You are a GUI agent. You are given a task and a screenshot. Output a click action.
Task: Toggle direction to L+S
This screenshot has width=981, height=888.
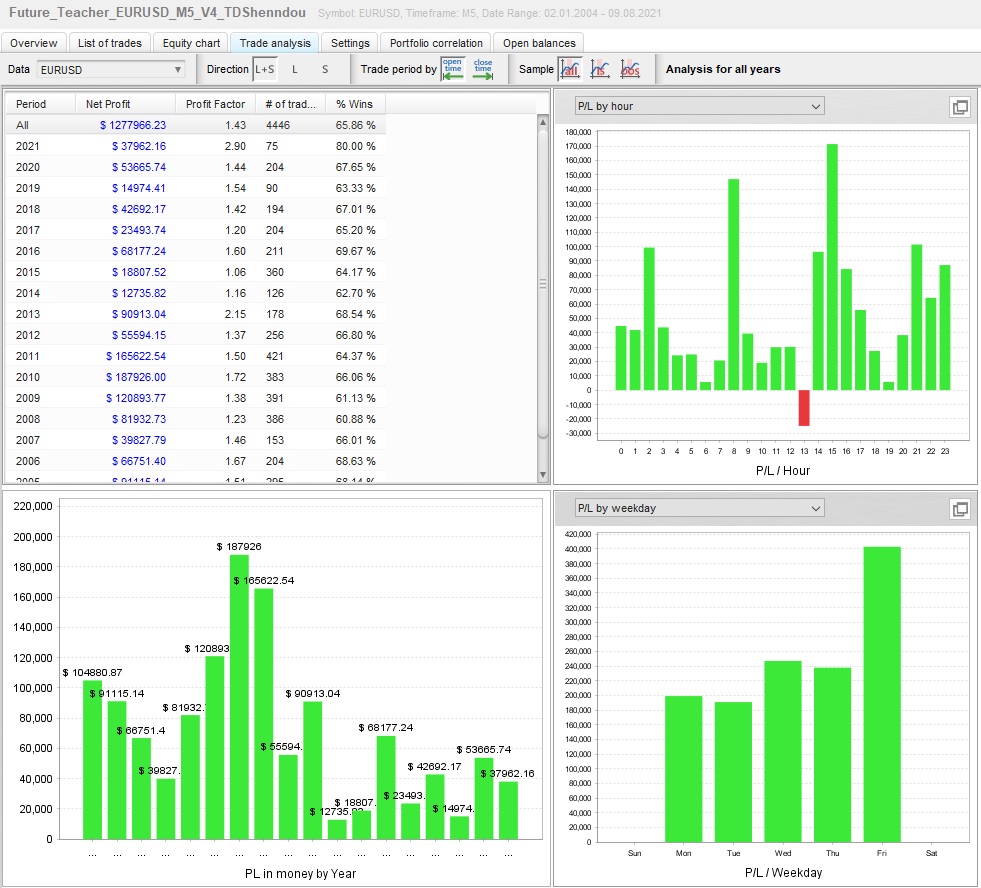(264, 69)
